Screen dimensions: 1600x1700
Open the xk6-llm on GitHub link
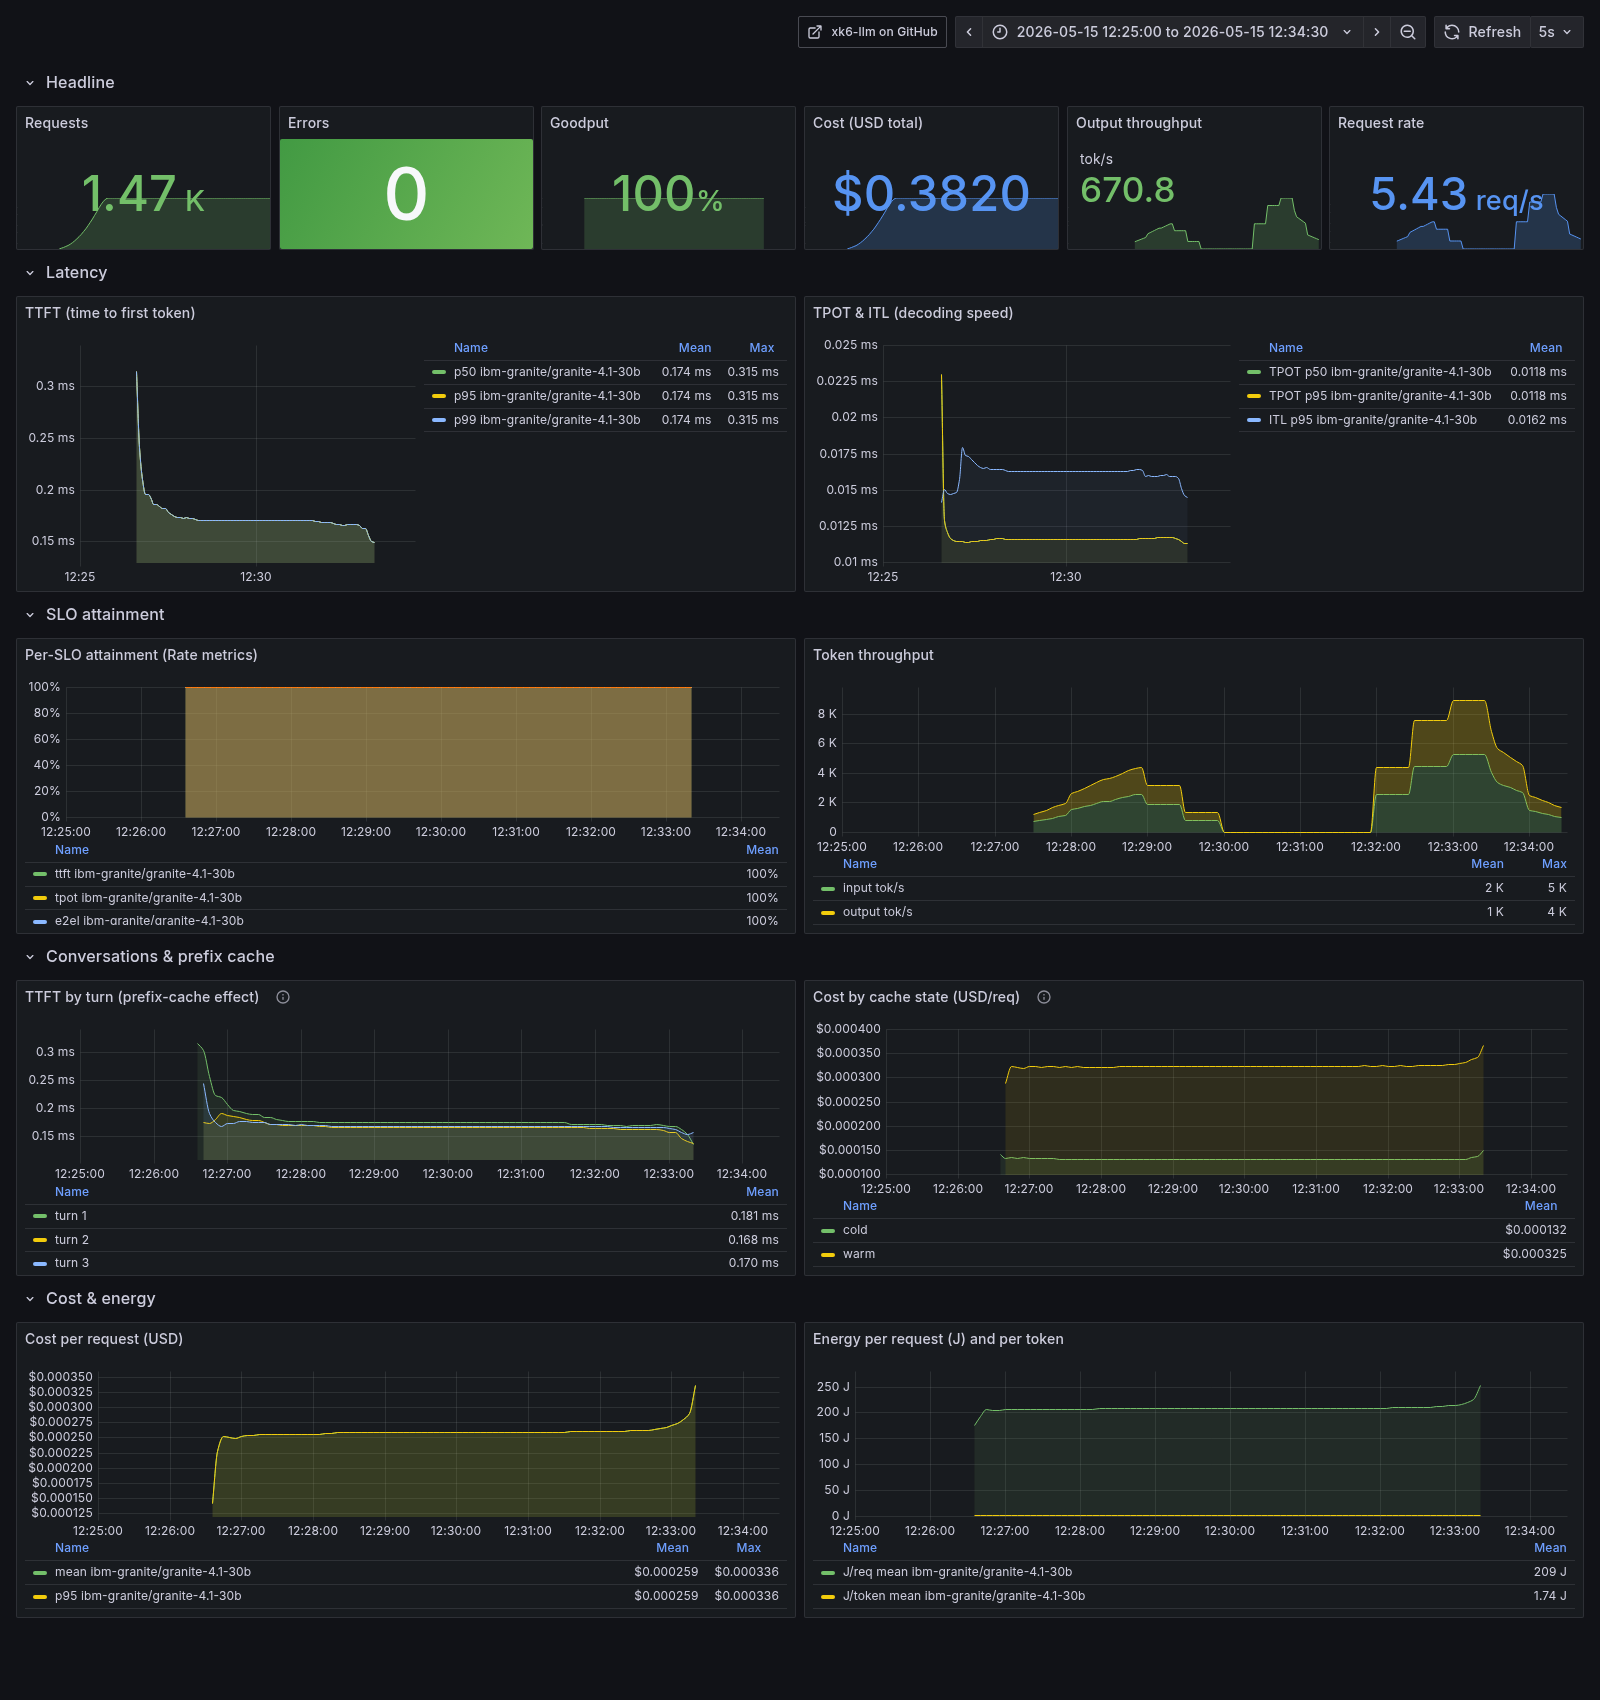click(872, 32)
